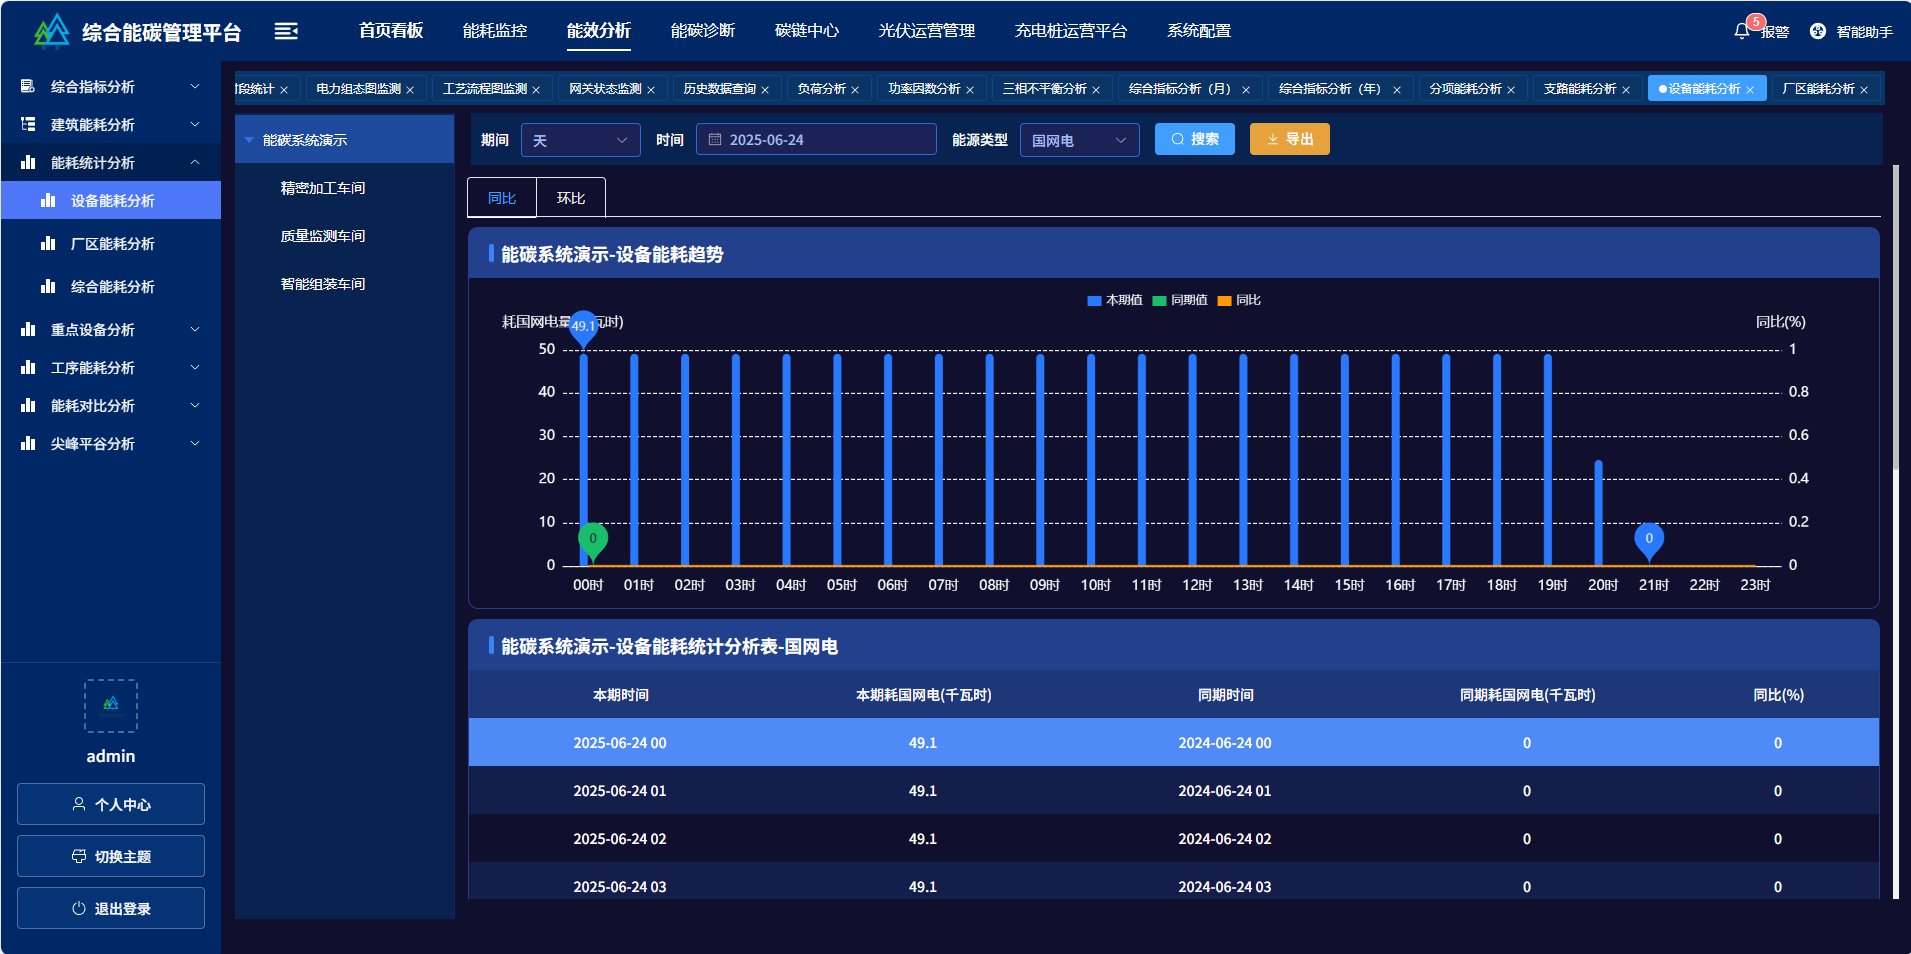Open the 能源类型 dropdown
This screenshot has height=954, width=1911.
click(1078, 140)
